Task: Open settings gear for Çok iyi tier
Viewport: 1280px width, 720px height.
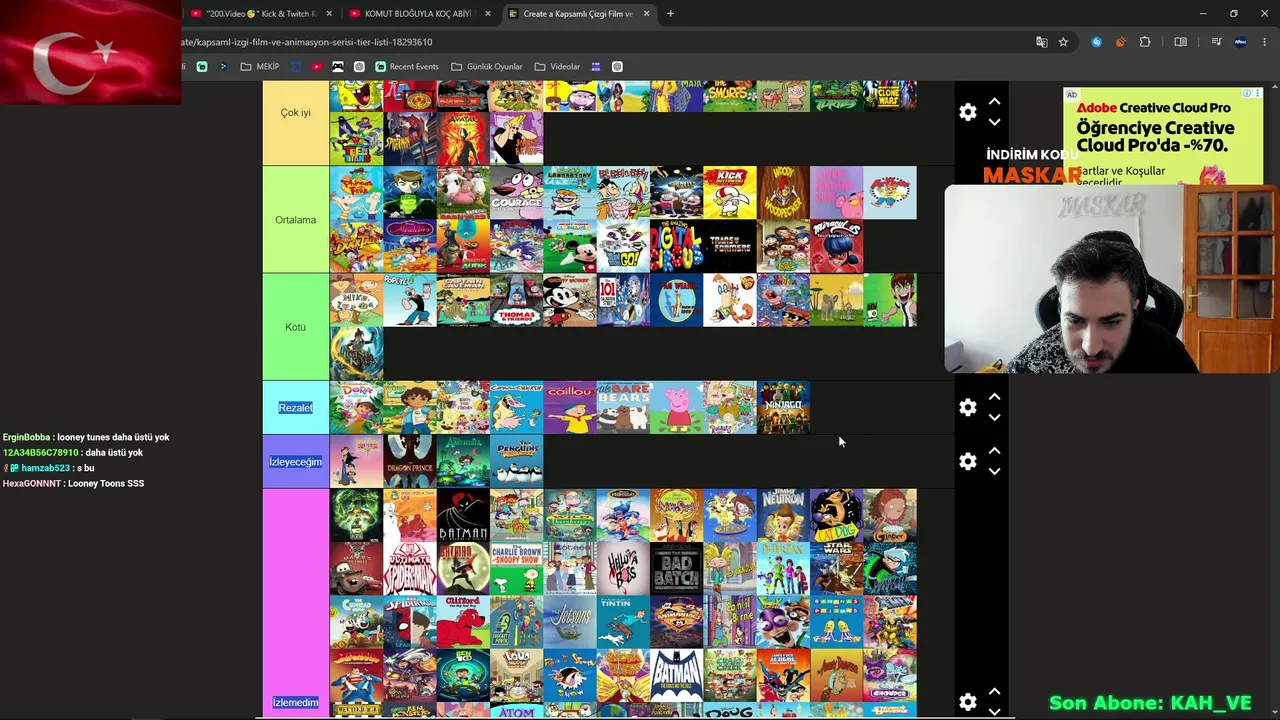Action: pyautogui.click(x=967, y=112)
